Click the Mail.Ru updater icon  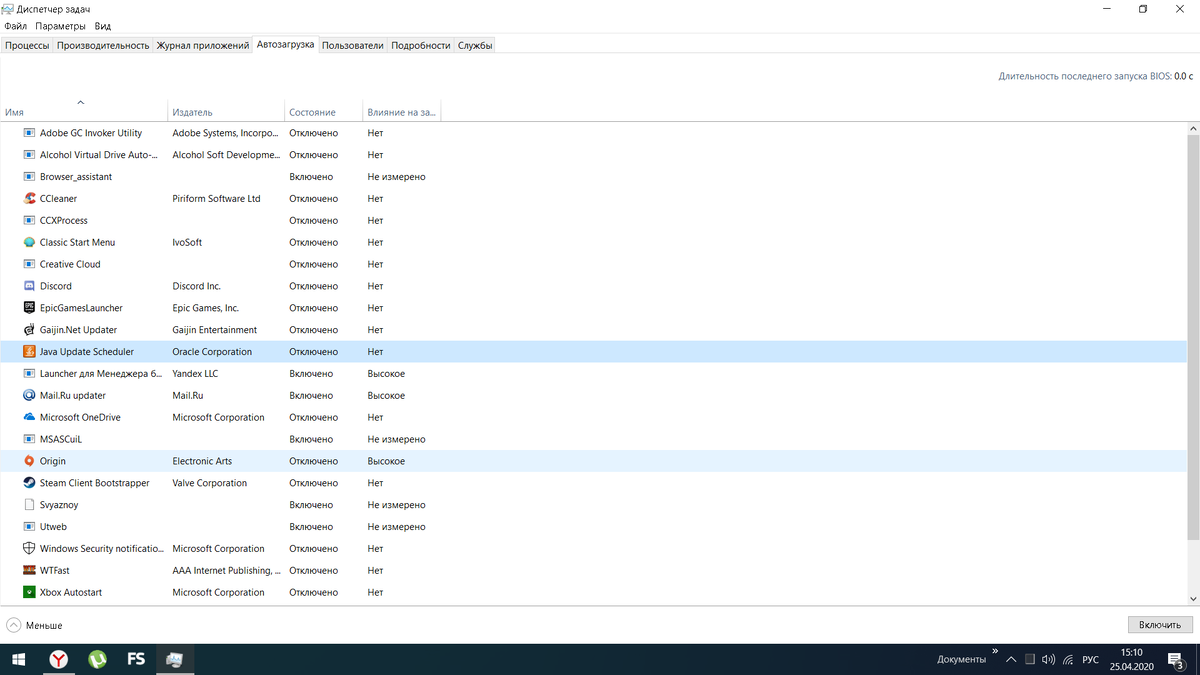[29, 396]
